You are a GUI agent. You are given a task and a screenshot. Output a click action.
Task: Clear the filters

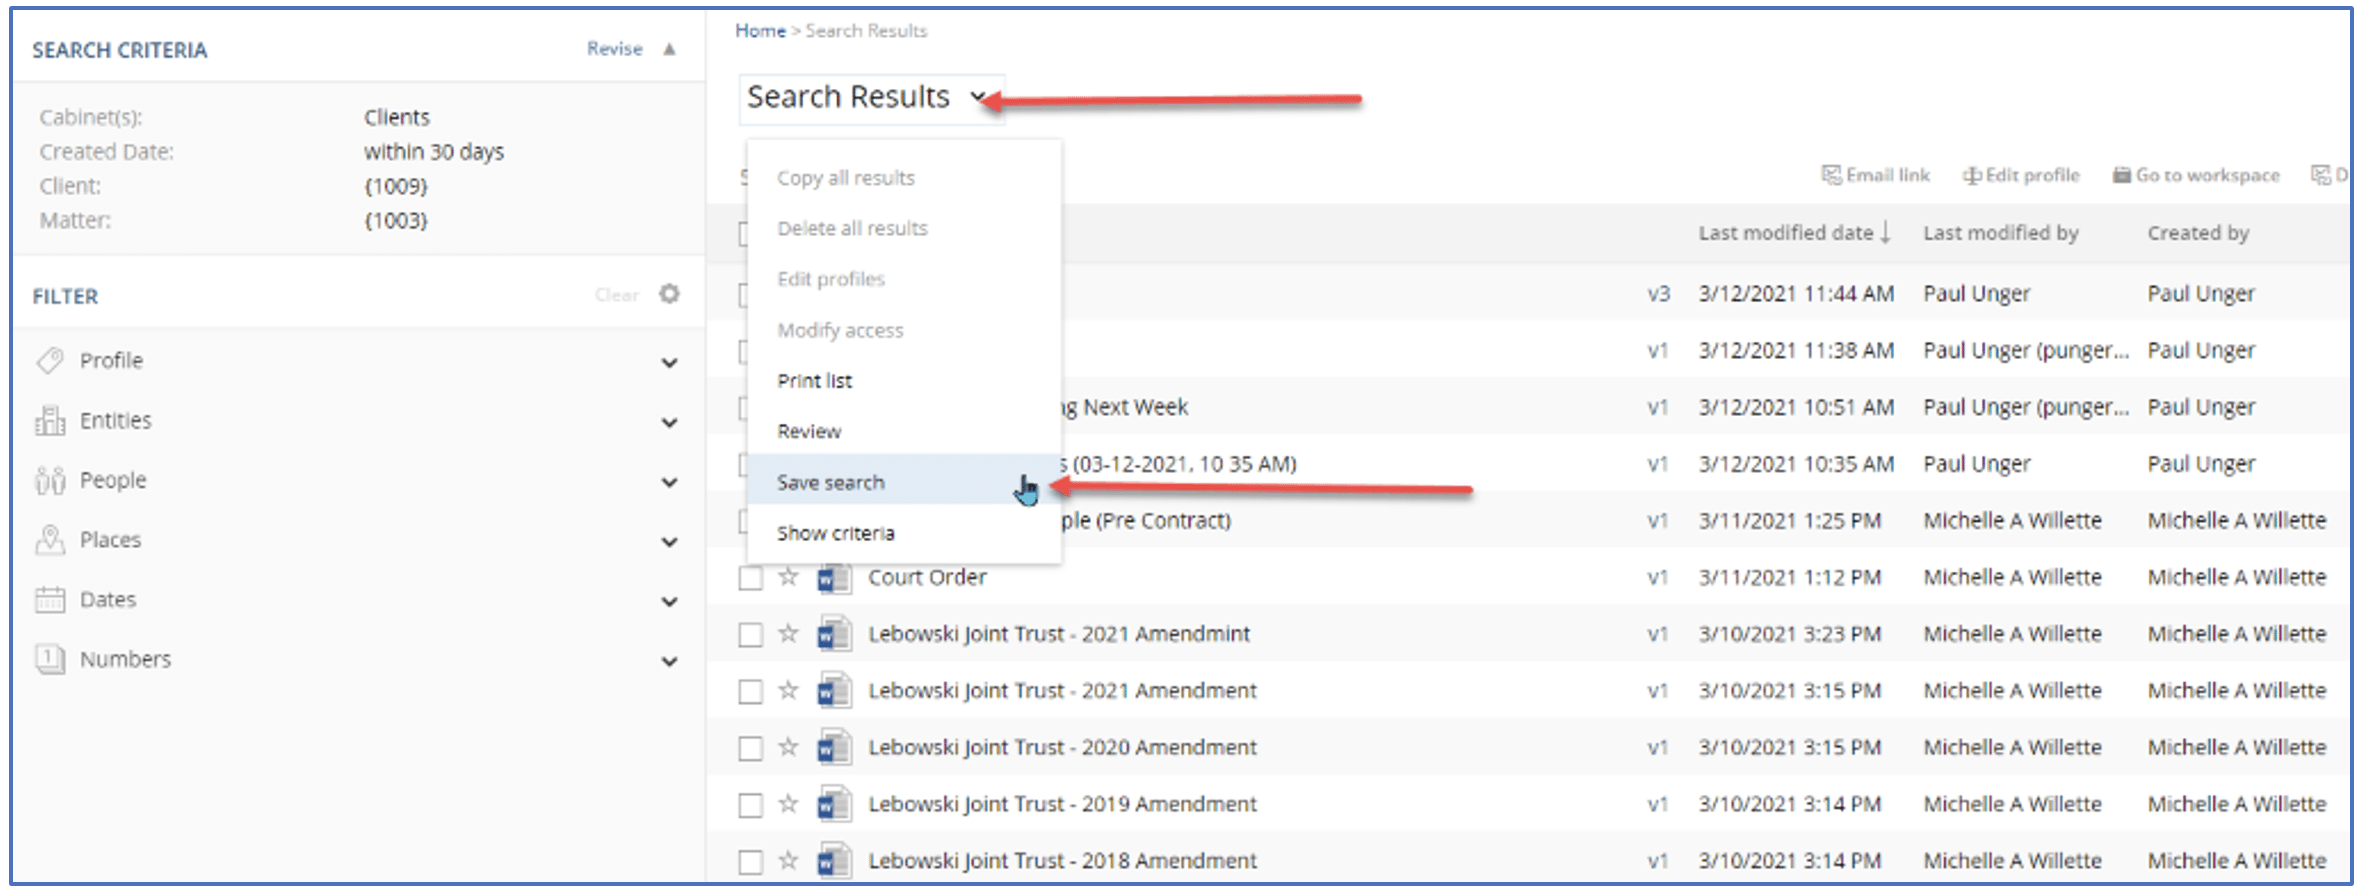(x=616, y=295)
